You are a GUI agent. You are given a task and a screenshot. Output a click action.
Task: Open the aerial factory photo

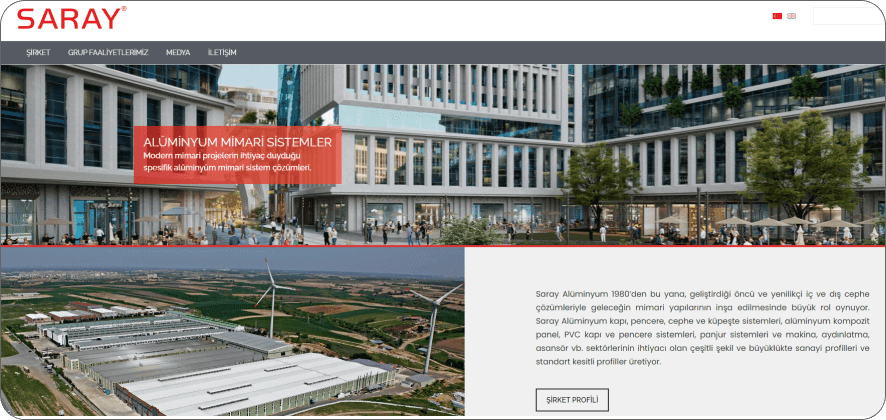click(232, 332)
